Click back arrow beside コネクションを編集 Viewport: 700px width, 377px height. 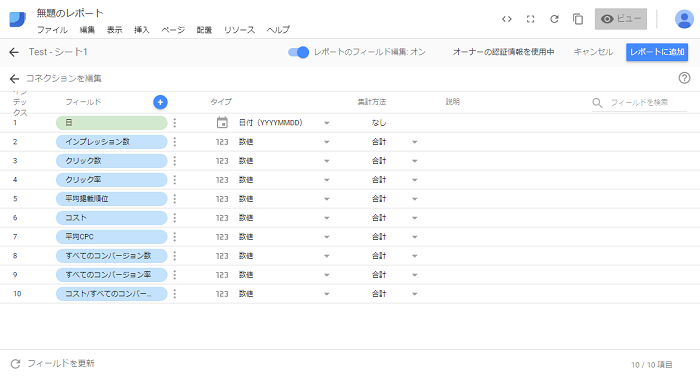tap(14, 79)
